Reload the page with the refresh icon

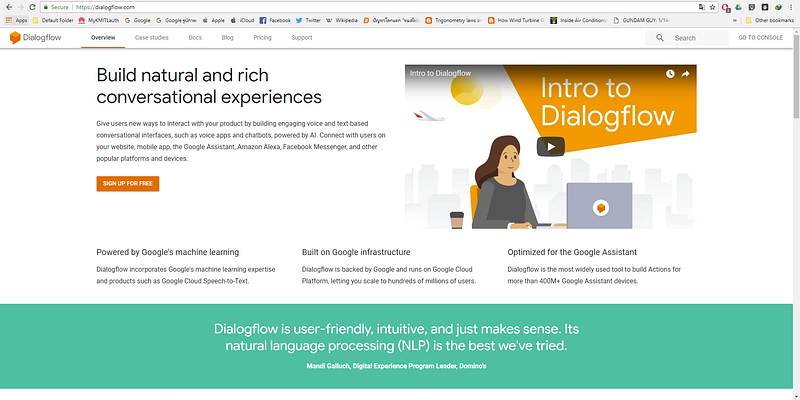32,7
